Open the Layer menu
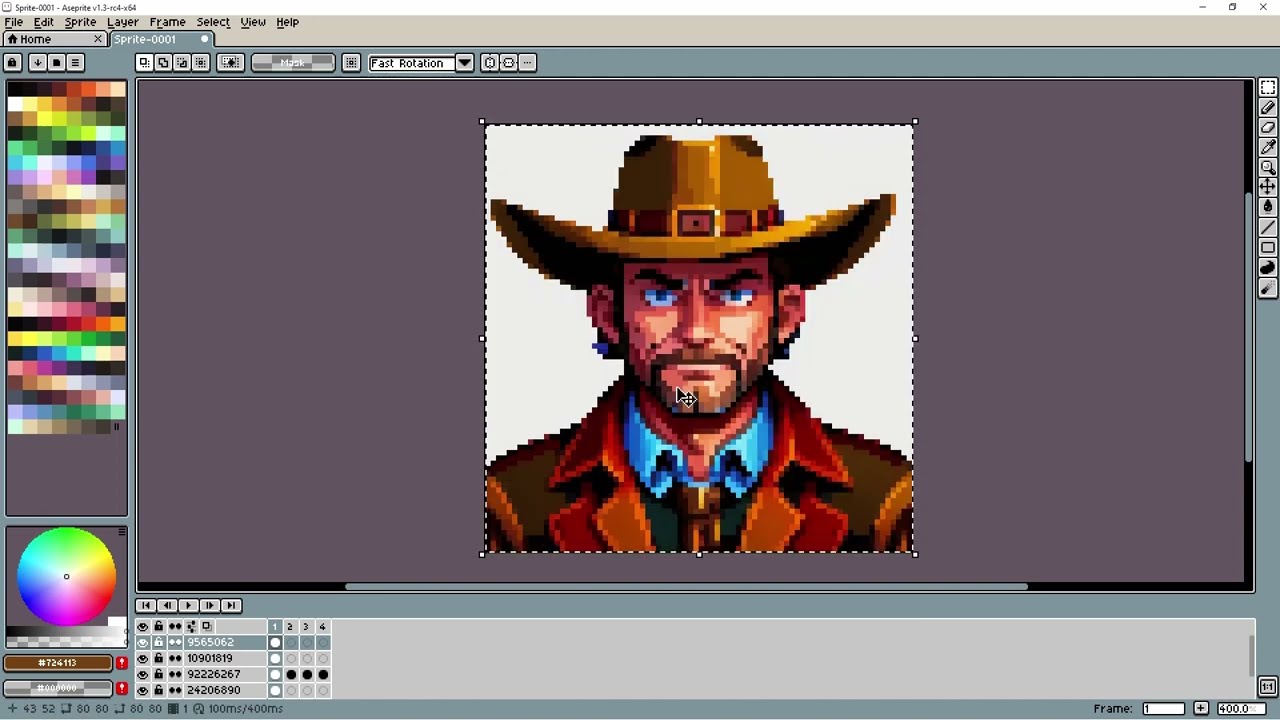The width and height of the screenshot is (1280, 720). click(x=122, y=22)
